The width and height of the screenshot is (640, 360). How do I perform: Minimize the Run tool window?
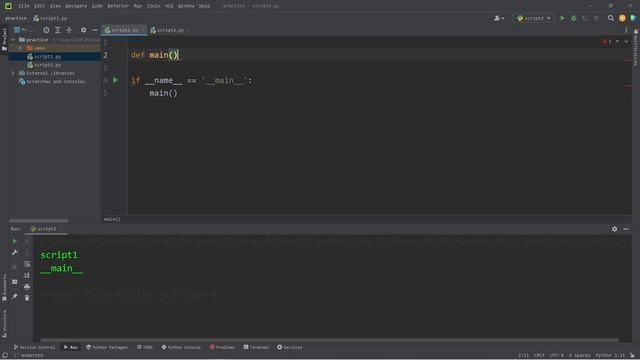(626, 229)
